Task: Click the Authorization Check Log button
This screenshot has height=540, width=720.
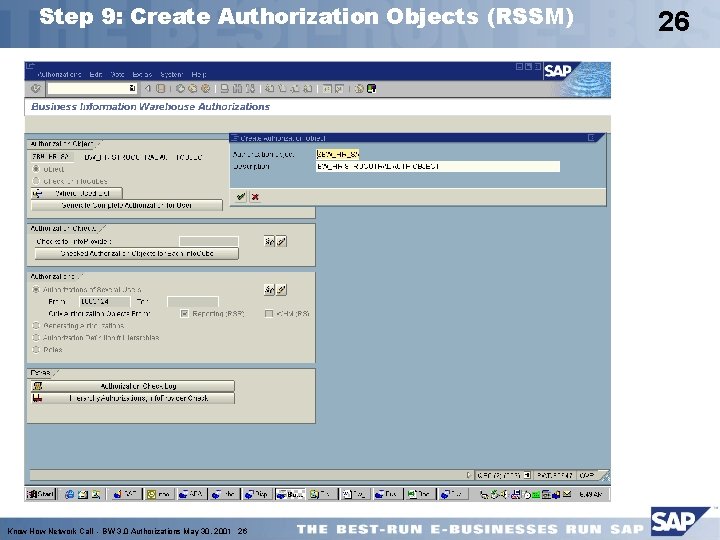Action: pos(133,386)
